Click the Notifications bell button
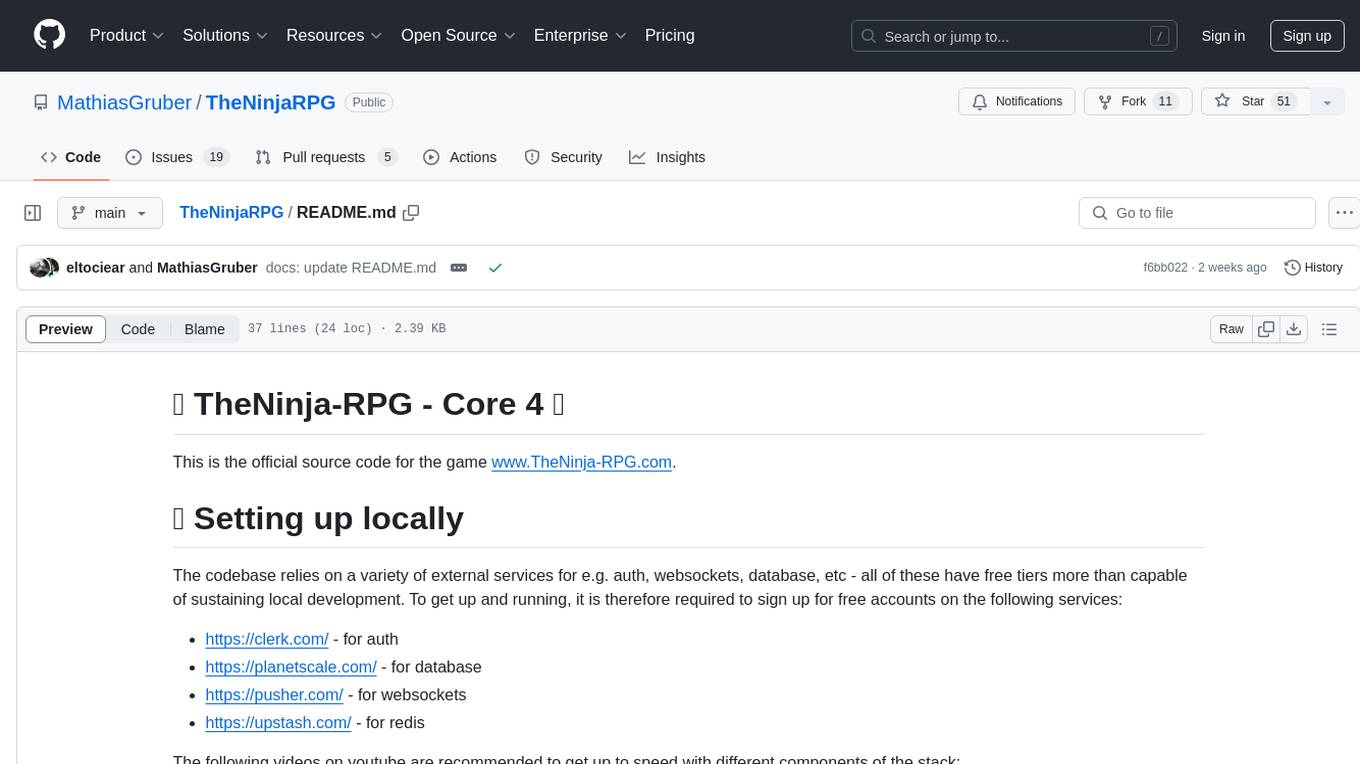The height and width of the screenshot is (764, 1360). coord(1017,102)
